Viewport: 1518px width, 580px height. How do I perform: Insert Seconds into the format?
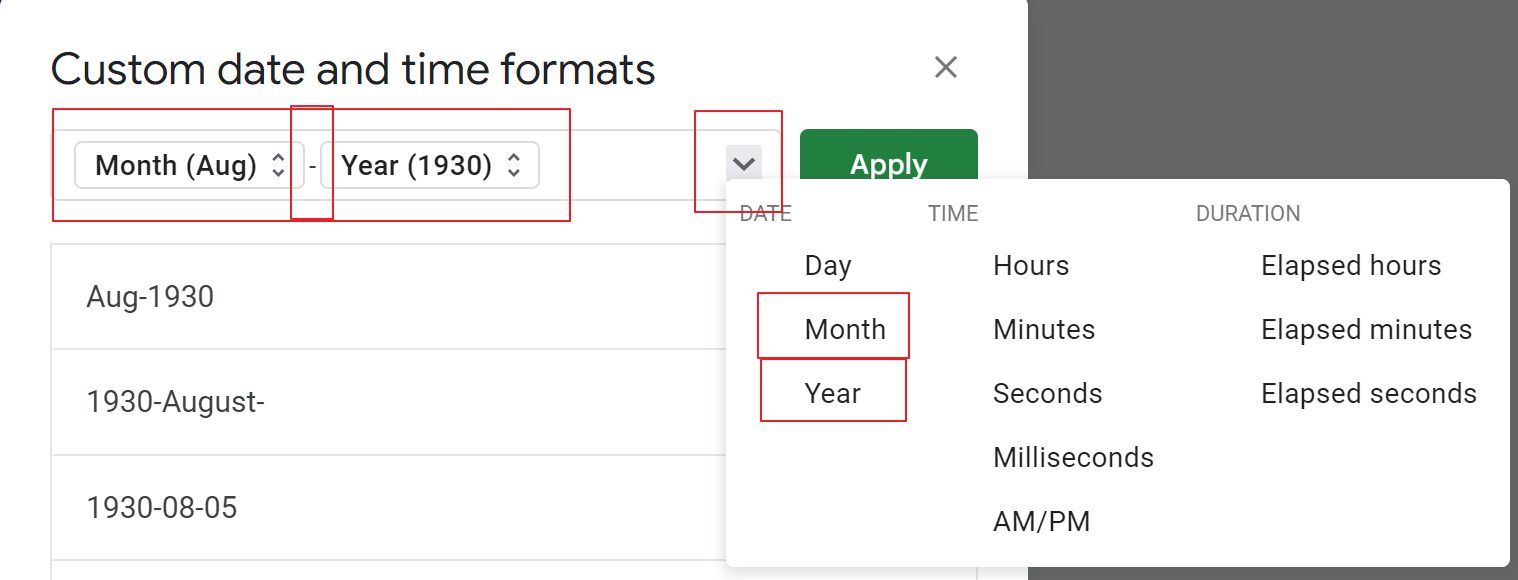(x=1047, y=393)
